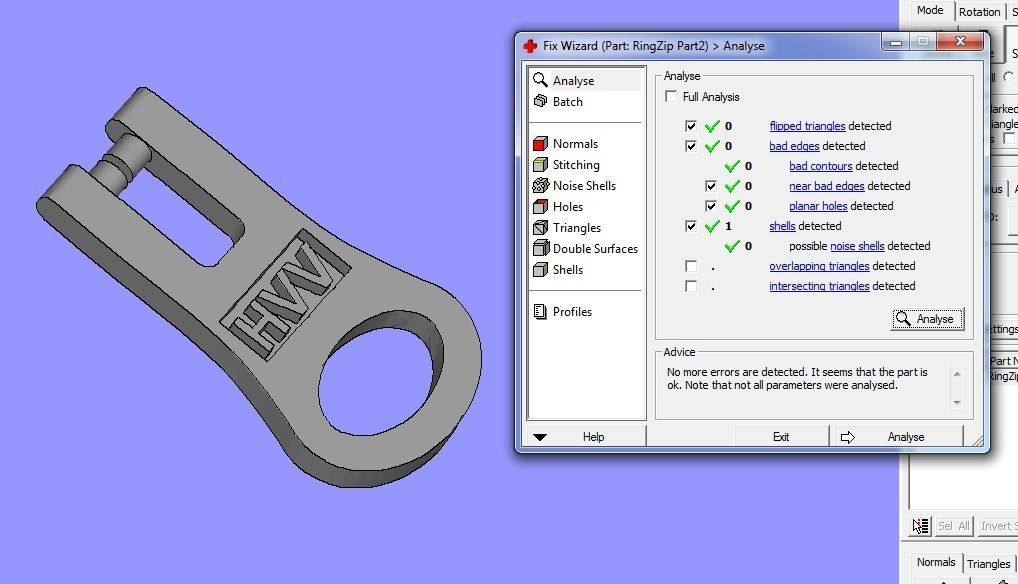Click the bottom Analyse arrow button

coord(897,437)
